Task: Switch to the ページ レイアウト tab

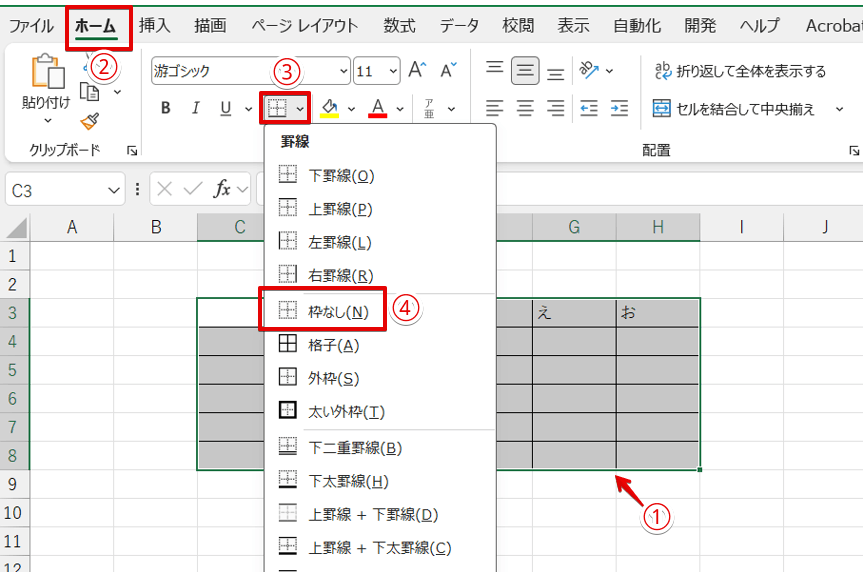Action: tap(305, 25)
